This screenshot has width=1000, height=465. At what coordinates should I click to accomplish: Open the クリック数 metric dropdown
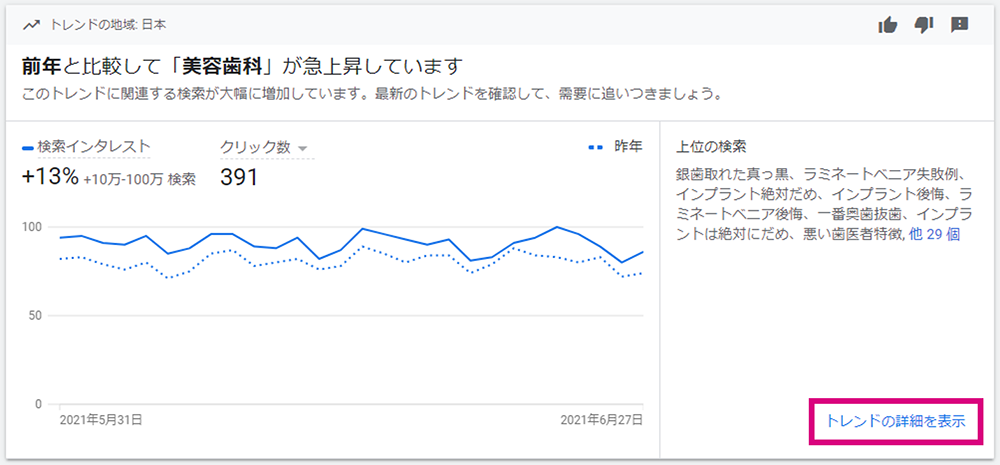(x=263, y=147)
